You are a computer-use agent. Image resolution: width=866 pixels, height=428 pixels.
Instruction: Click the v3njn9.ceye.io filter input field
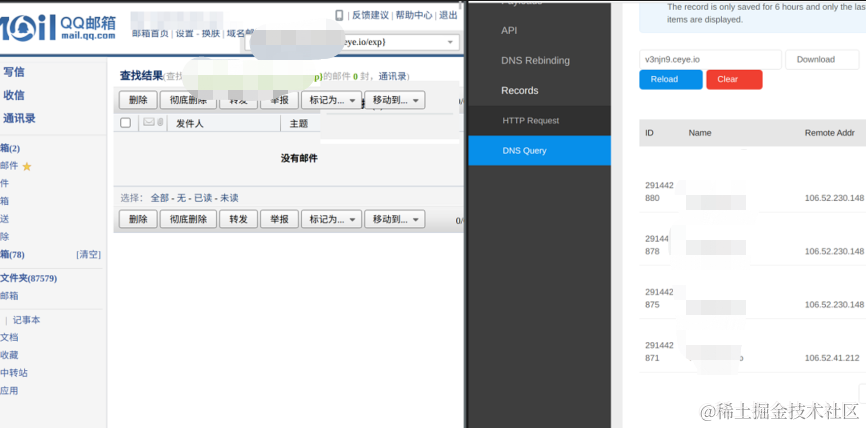coord(710,60)
